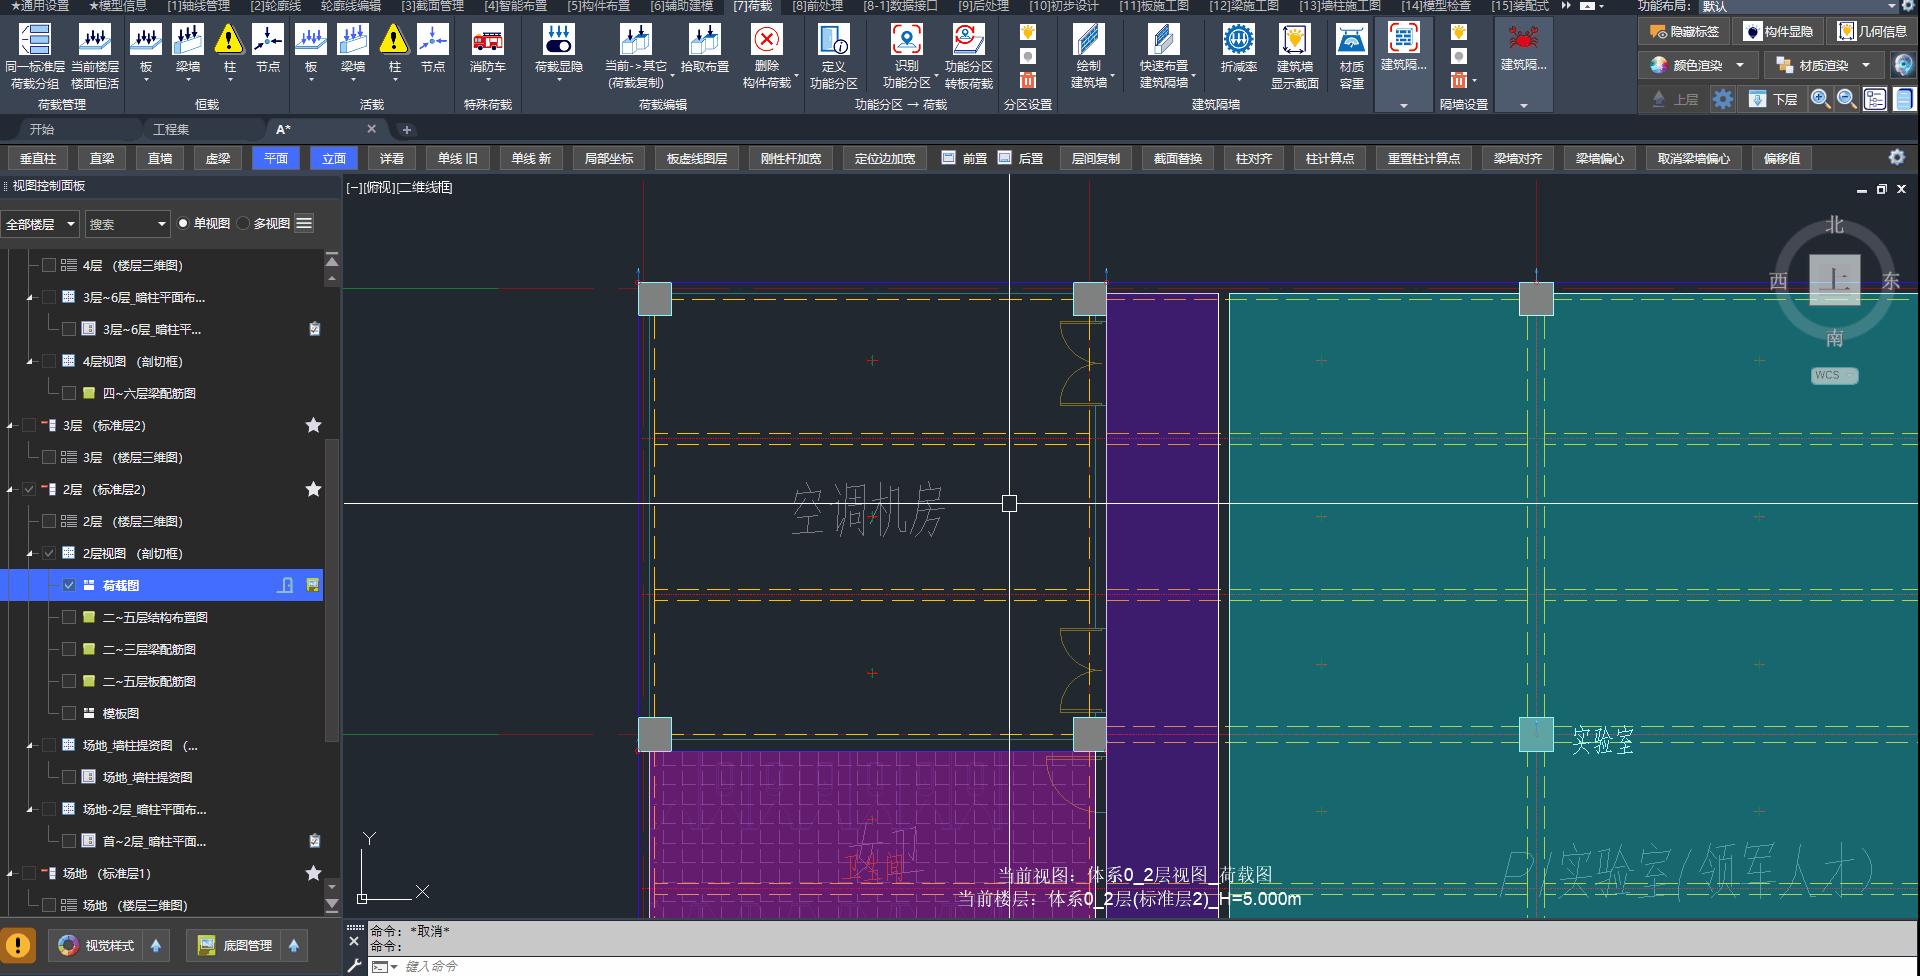
Task: Click the 拾取布置 pick layout icon
Action: (704, 41)
